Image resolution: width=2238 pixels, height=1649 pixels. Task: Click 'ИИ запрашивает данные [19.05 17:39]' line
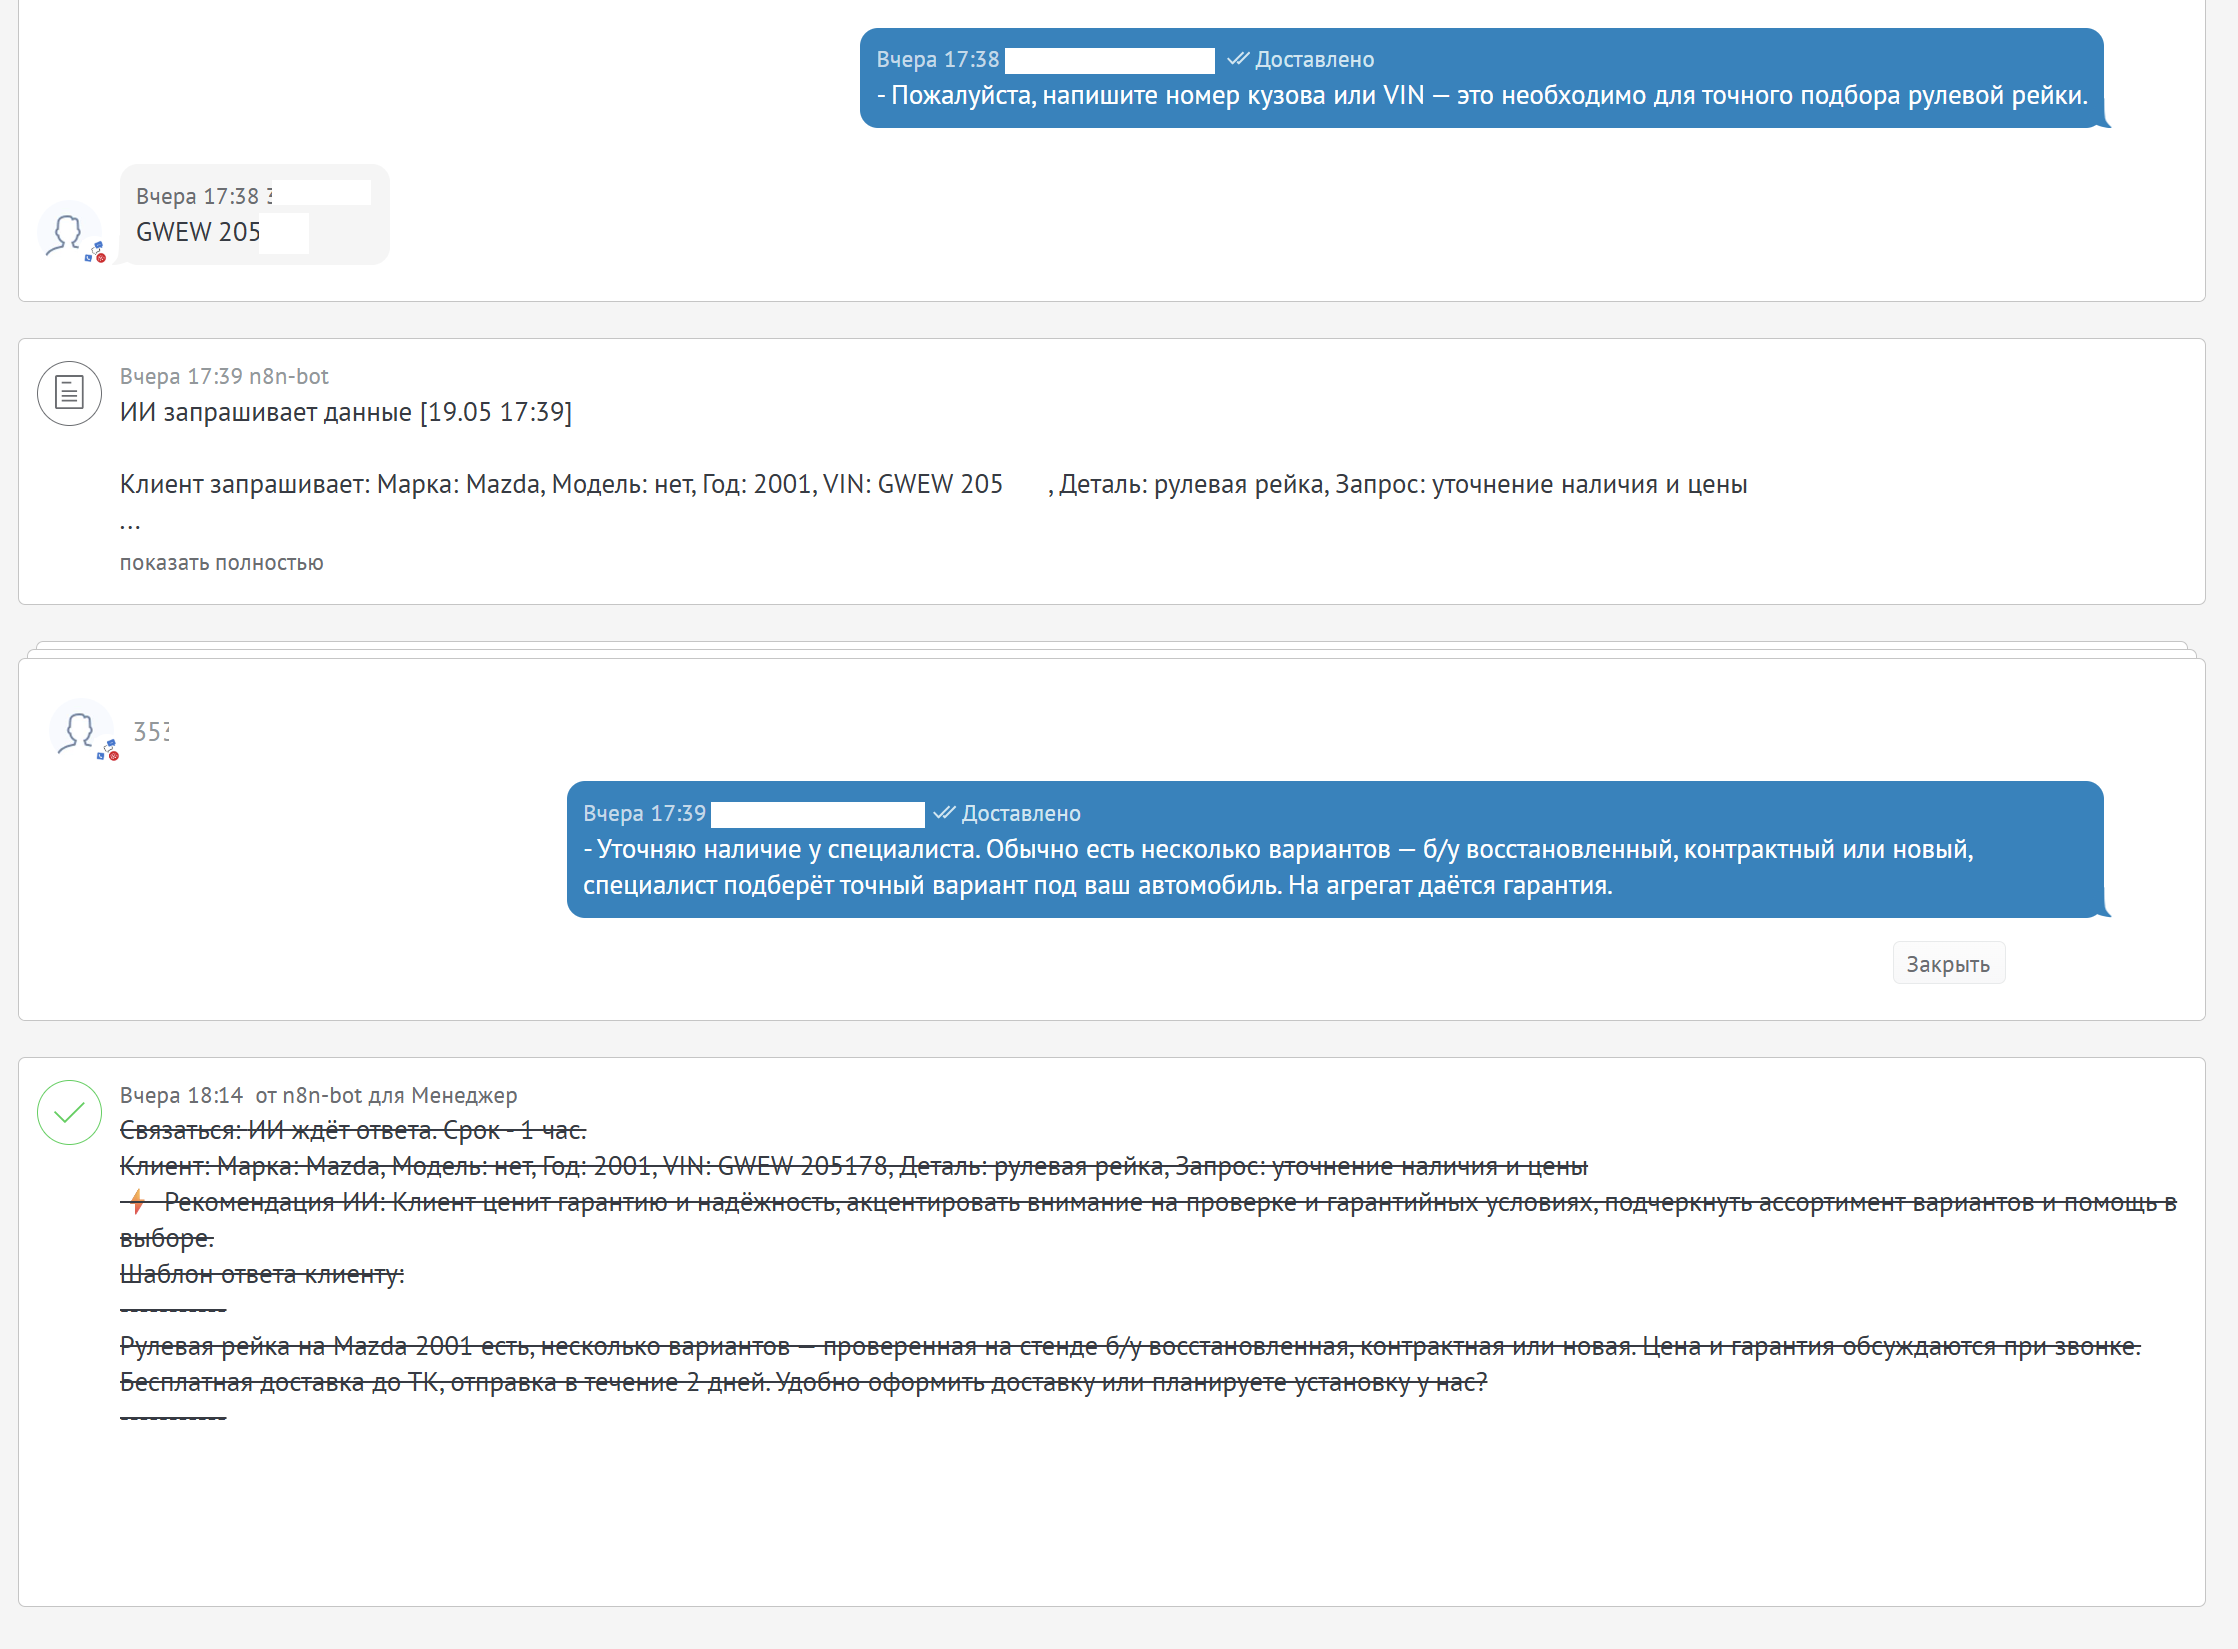(x=346, y=412)
